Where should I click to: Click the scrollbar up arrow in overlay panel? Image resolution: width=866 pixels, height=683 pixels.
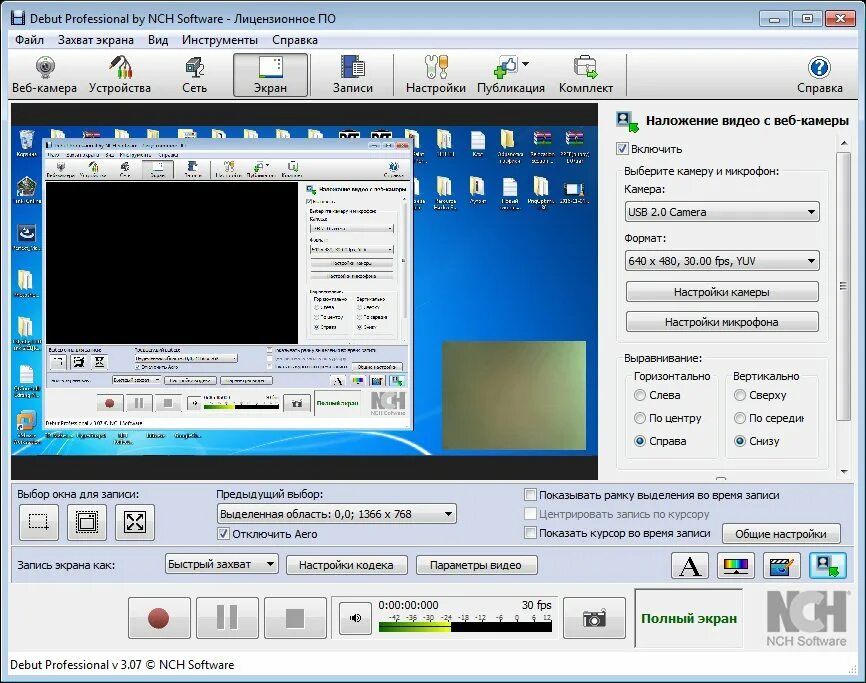coord(843,144)
